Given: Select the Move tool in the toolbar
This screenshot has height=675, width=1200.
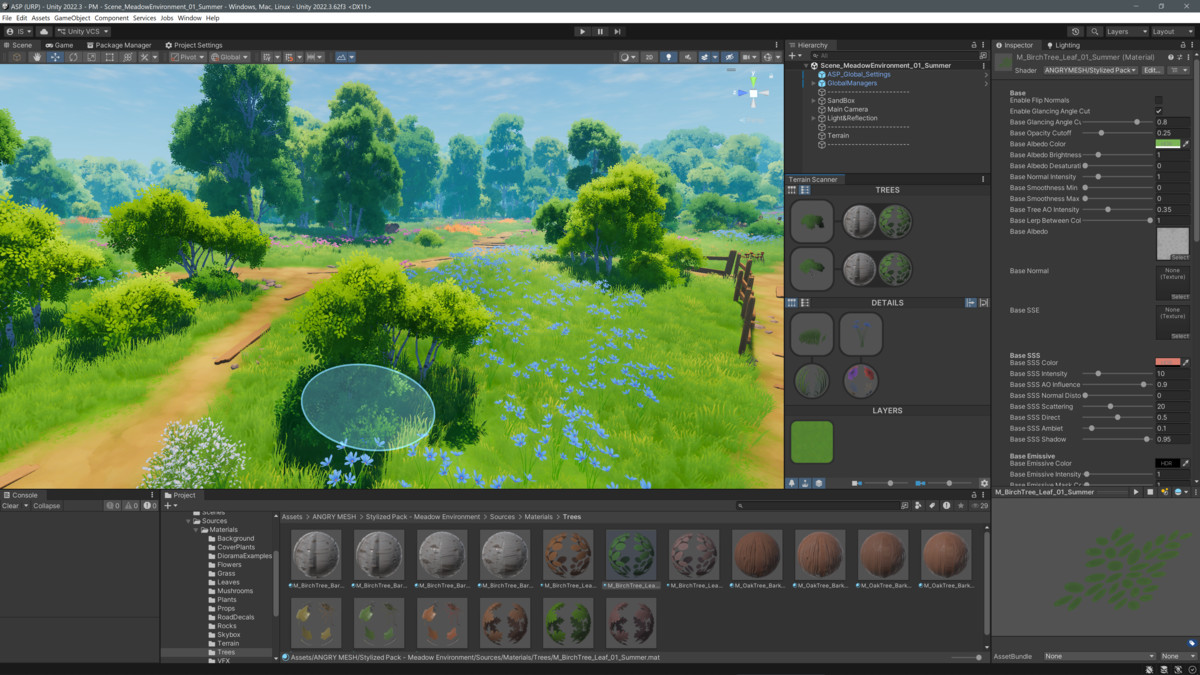Looking at the screenshot, I should pos(55,56).
